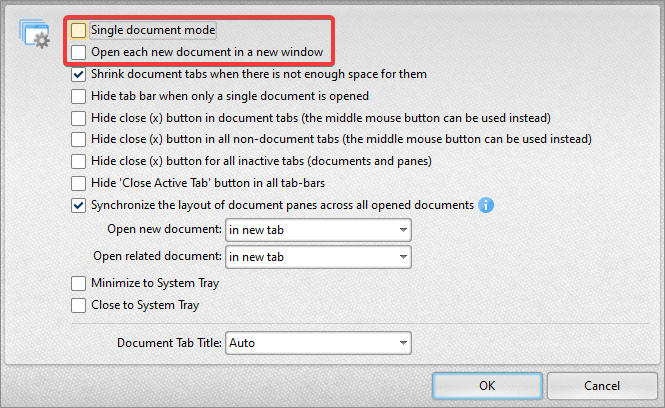Check Open each new document in a new window

pyautogui.click(x=78, y=52)
